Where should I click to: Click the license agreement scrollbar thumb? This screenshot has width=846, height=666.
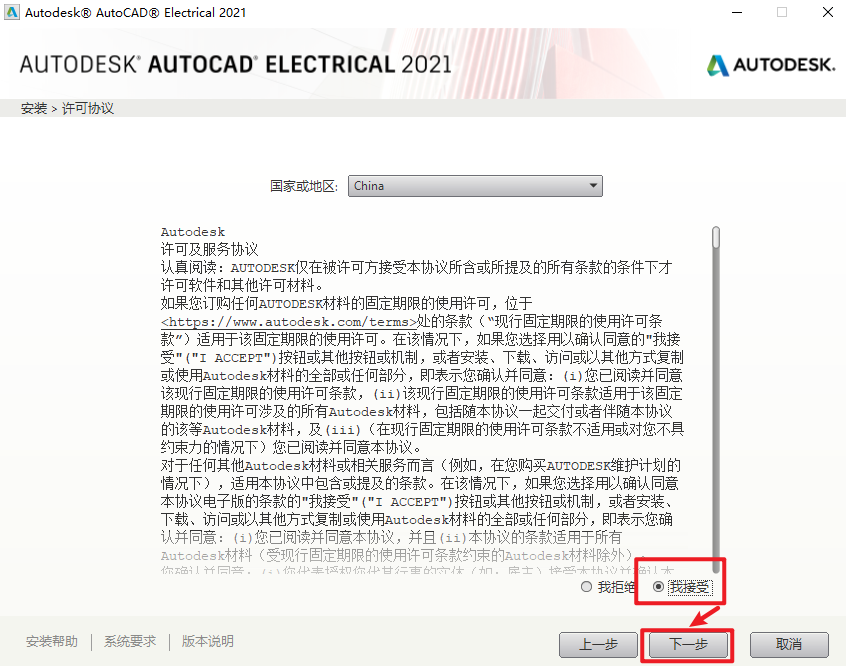click(716, 237)
